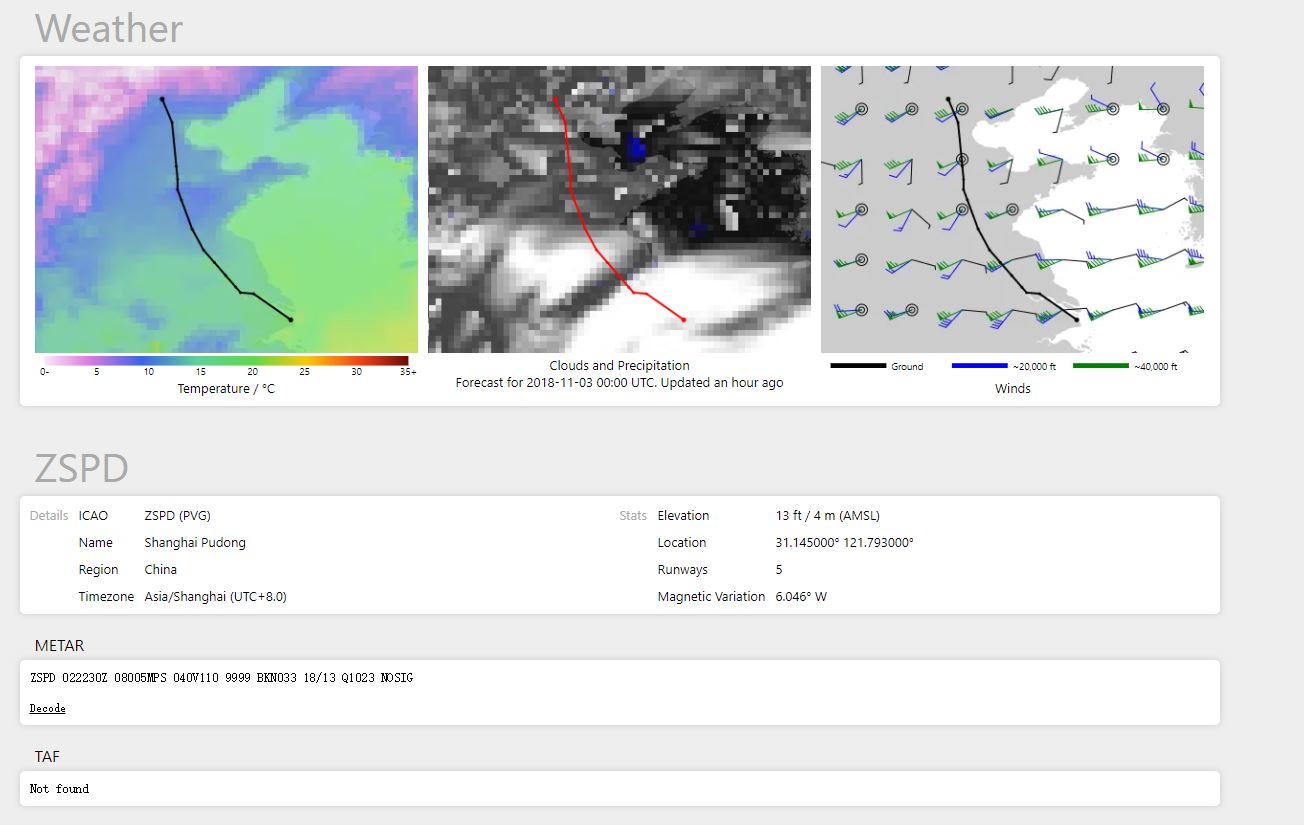Screen dimensions: 1304x825
Task: Click the name value 'Shanghai Pudong'
Action: point(195,543)
